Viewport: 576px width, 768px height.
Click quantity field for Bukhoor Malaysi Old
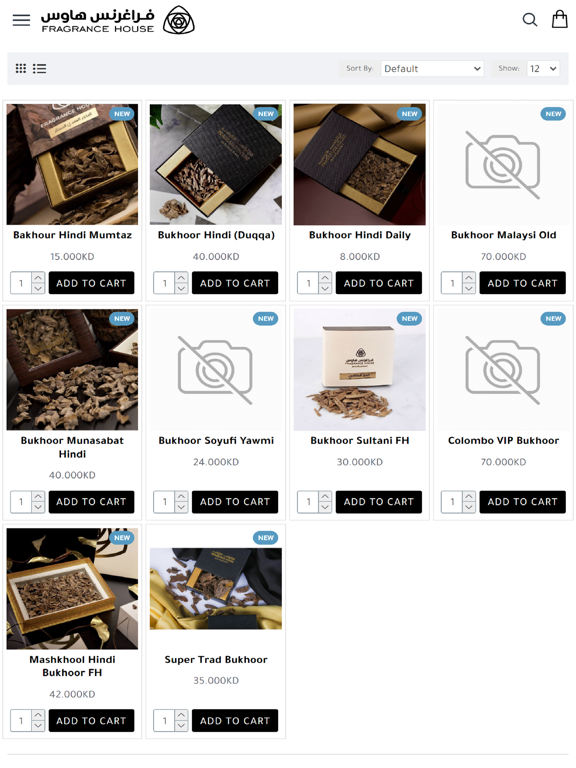452,283
